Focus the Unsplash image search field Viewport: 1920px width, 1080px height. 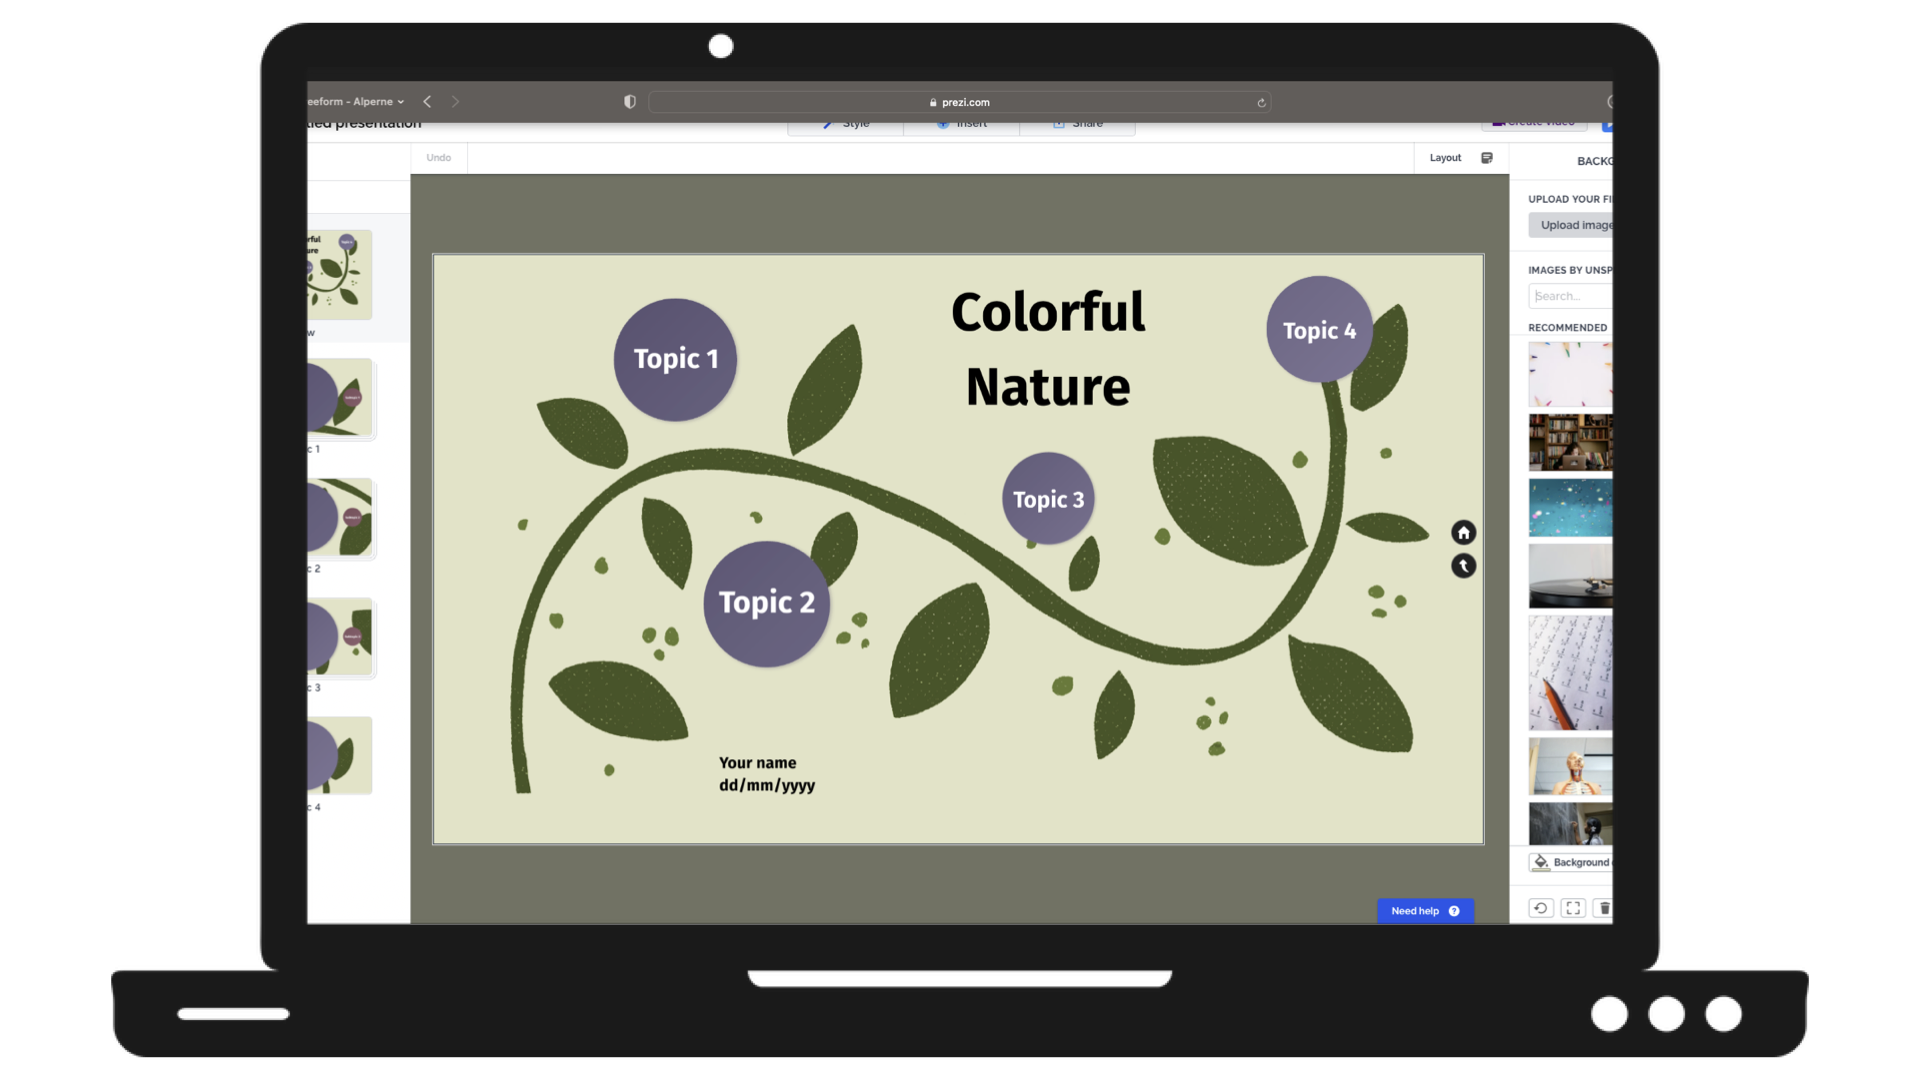pos(1571,296)
